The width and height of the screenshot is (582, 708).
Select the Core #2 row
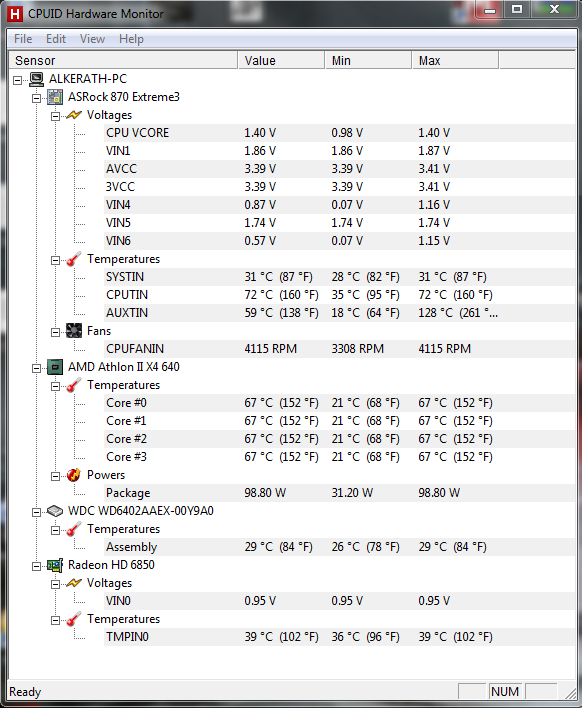click(340, 439)
